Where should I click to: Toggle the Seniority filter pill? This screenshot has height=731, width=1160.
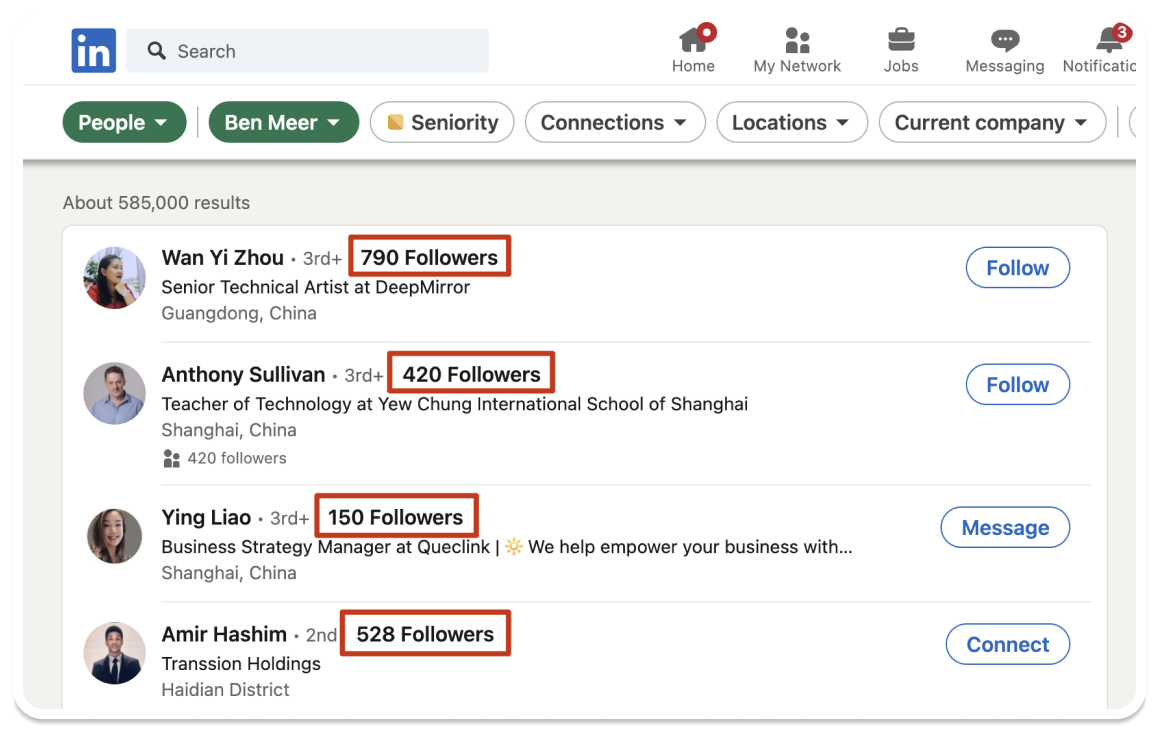pos(442,123)
